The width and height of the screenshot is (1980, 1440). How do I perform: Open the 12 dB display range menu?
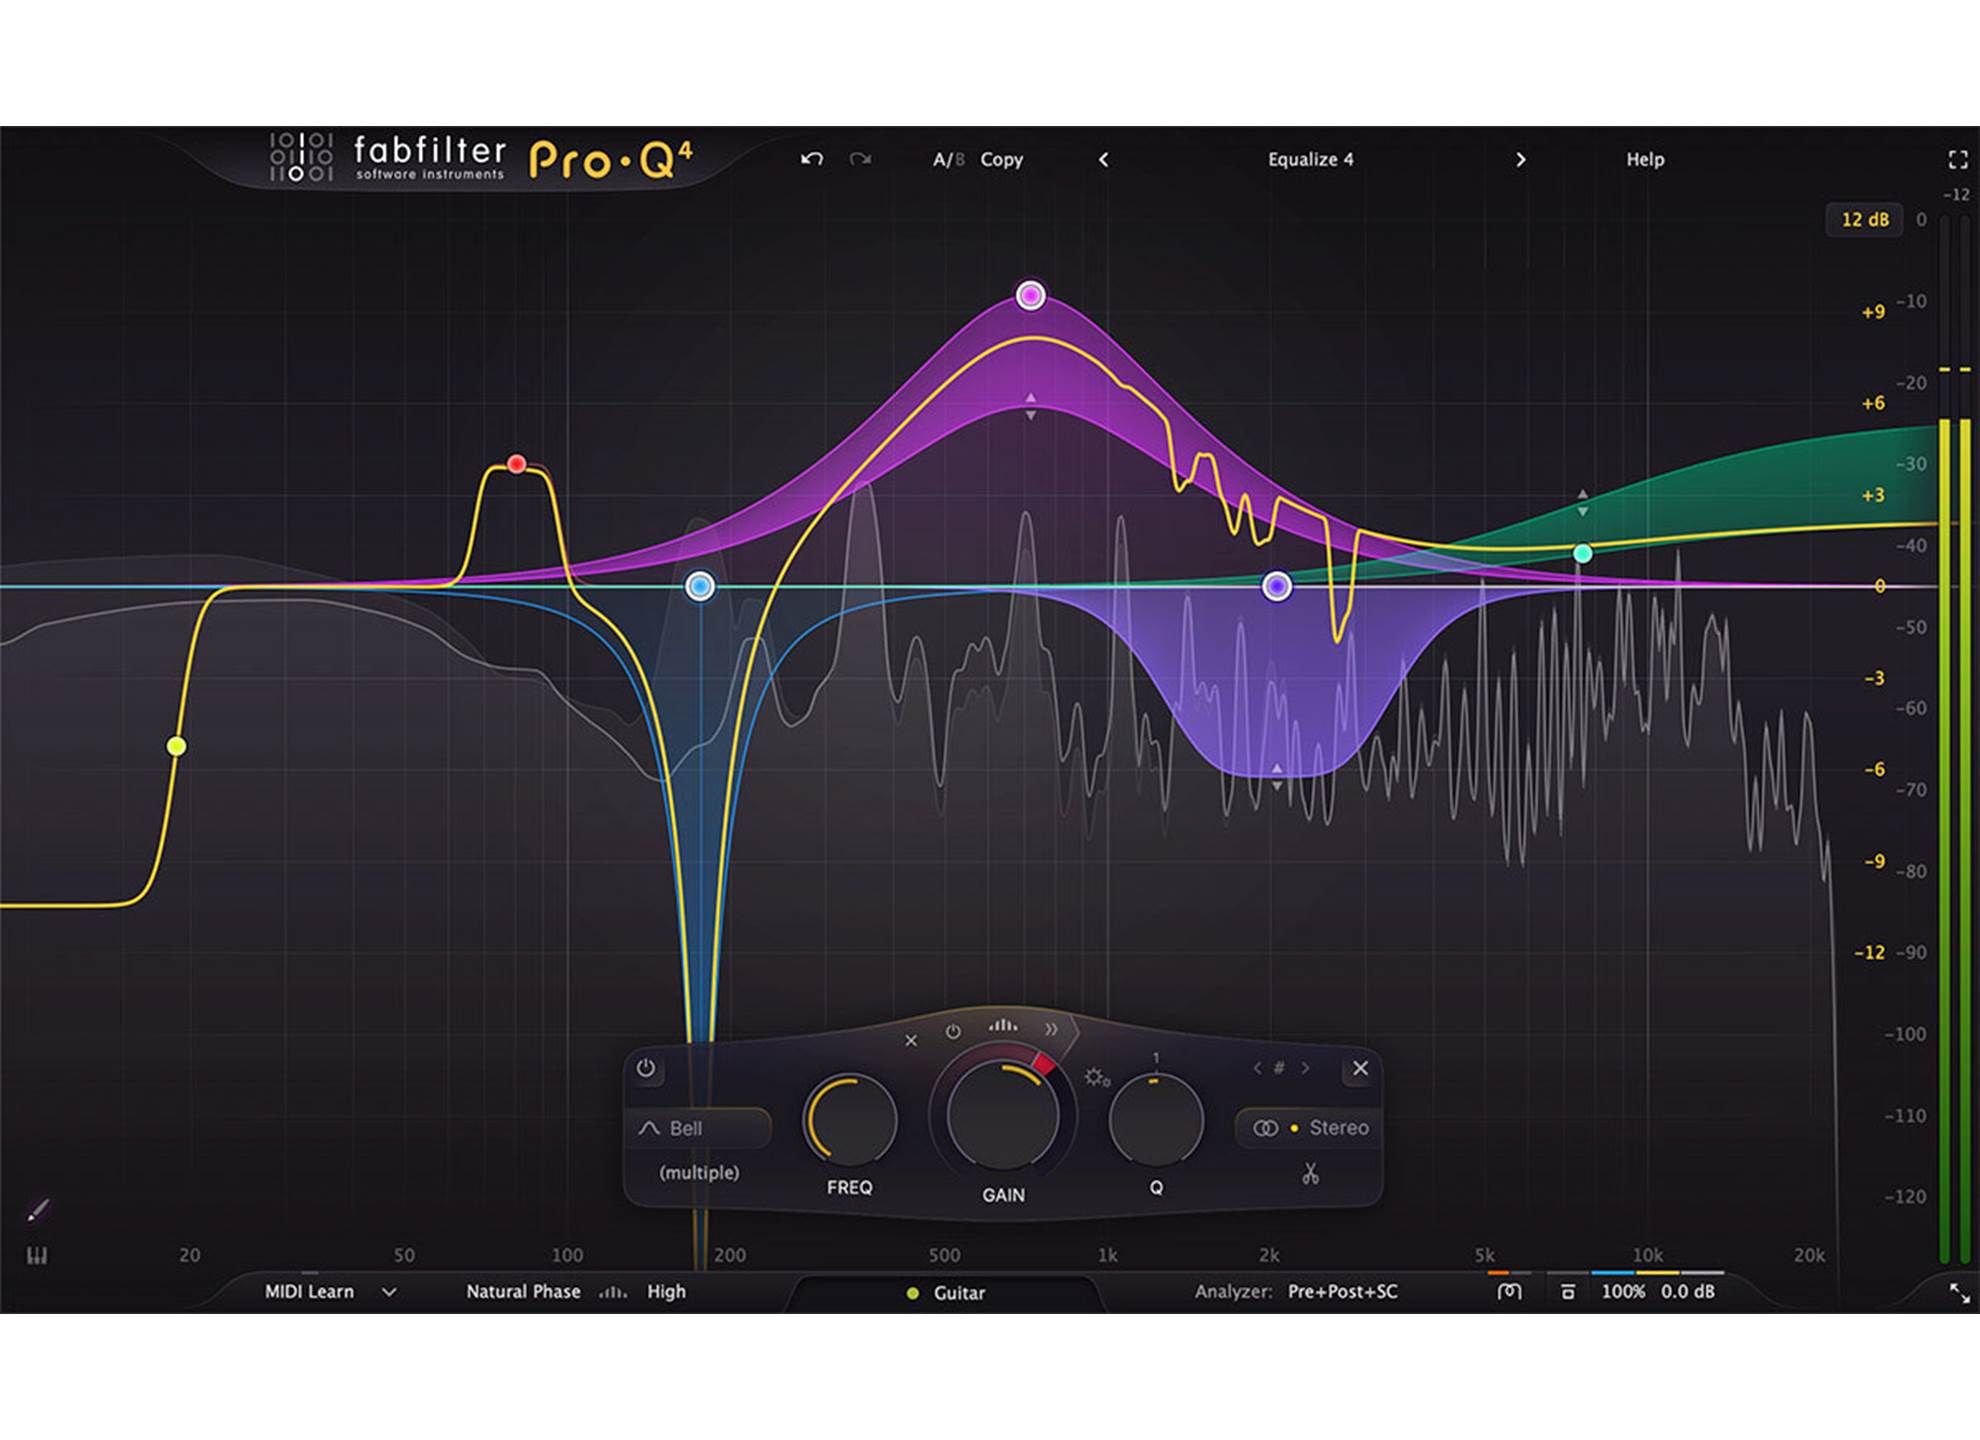tap(1865, 219)
